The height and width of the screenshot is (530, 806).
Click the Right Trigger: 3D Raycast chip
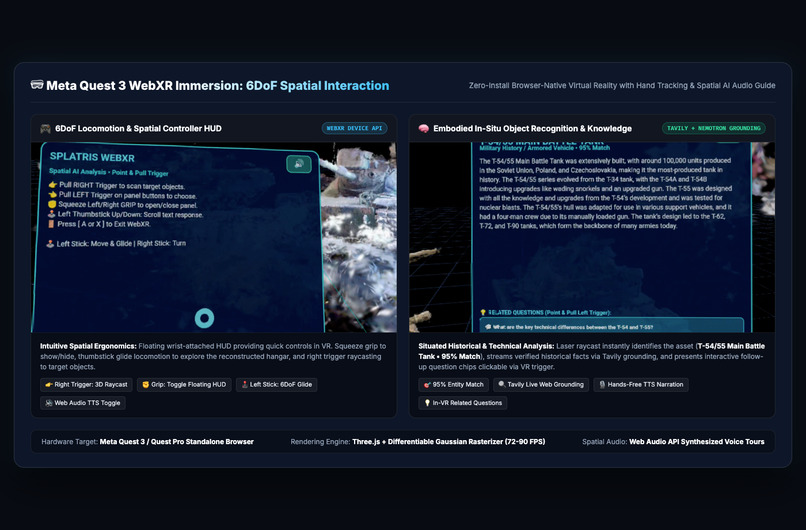[86, 385]
